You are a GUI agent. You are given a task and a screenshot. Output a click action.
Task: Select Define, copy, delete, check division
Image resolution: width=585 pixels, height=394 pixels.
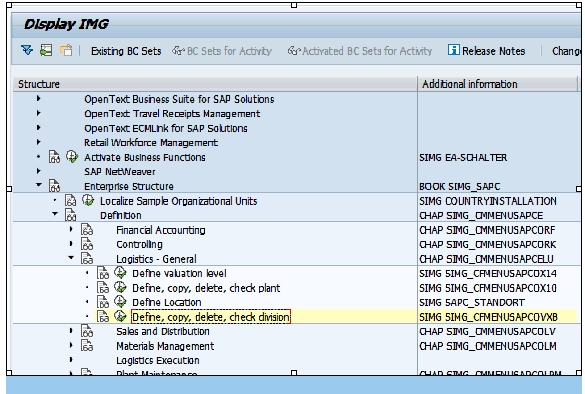pyautogui.click(x=211, y=317)
